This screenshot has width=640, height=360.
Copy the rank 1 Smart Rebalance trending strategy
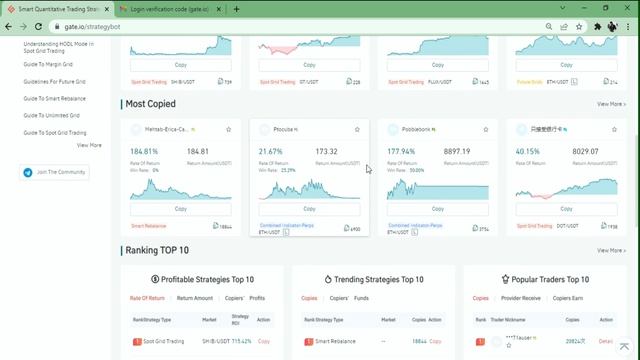[x=435, y=341]
